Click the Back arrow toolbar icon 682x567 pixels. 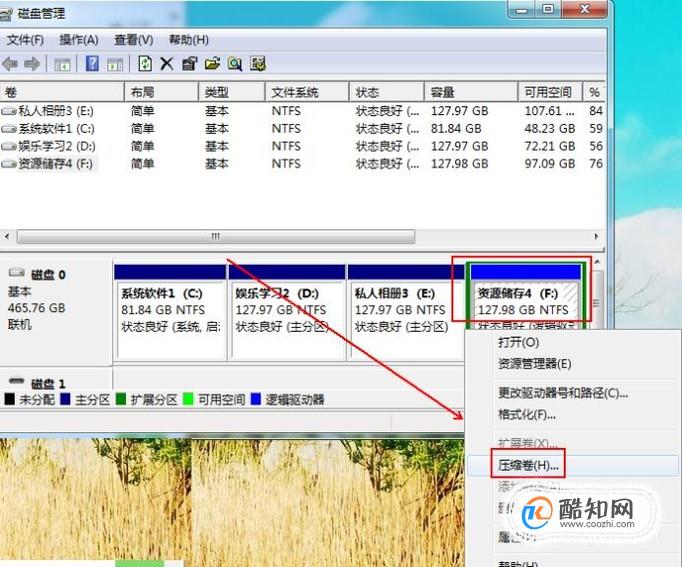coord(10,64)
